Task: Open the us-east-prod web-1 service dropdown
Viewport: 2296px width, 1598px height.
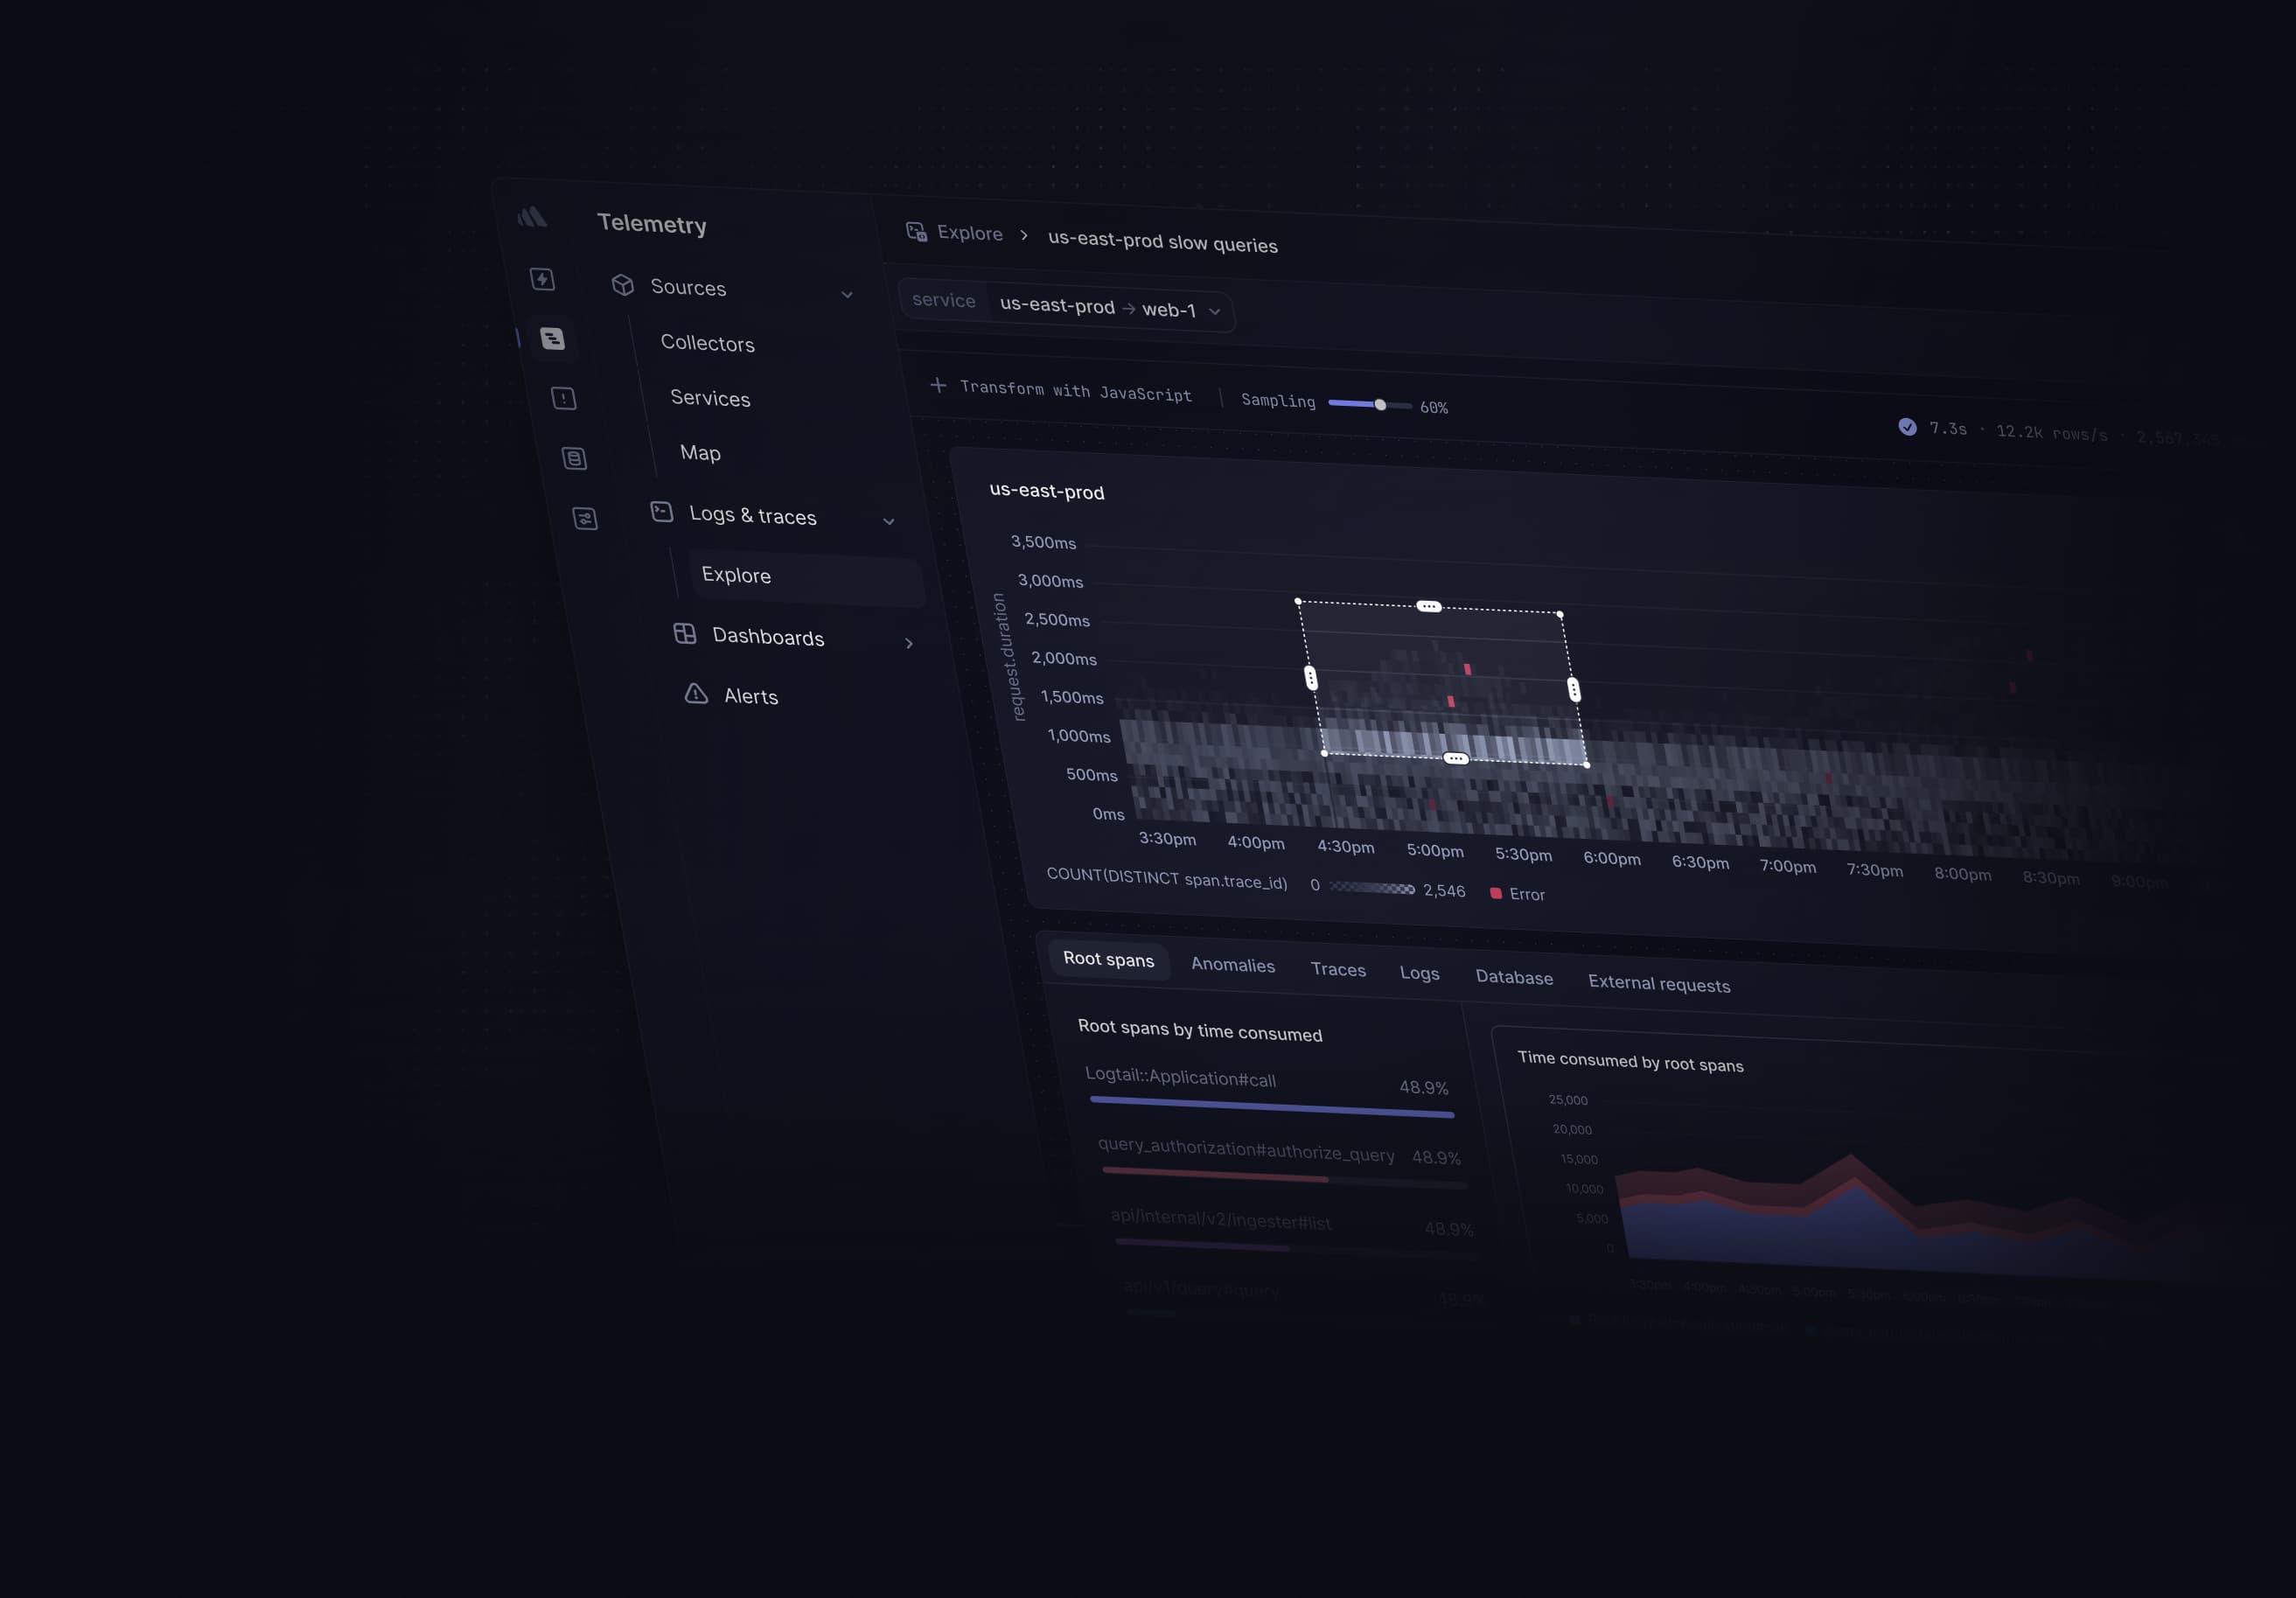Action: 1214,311
